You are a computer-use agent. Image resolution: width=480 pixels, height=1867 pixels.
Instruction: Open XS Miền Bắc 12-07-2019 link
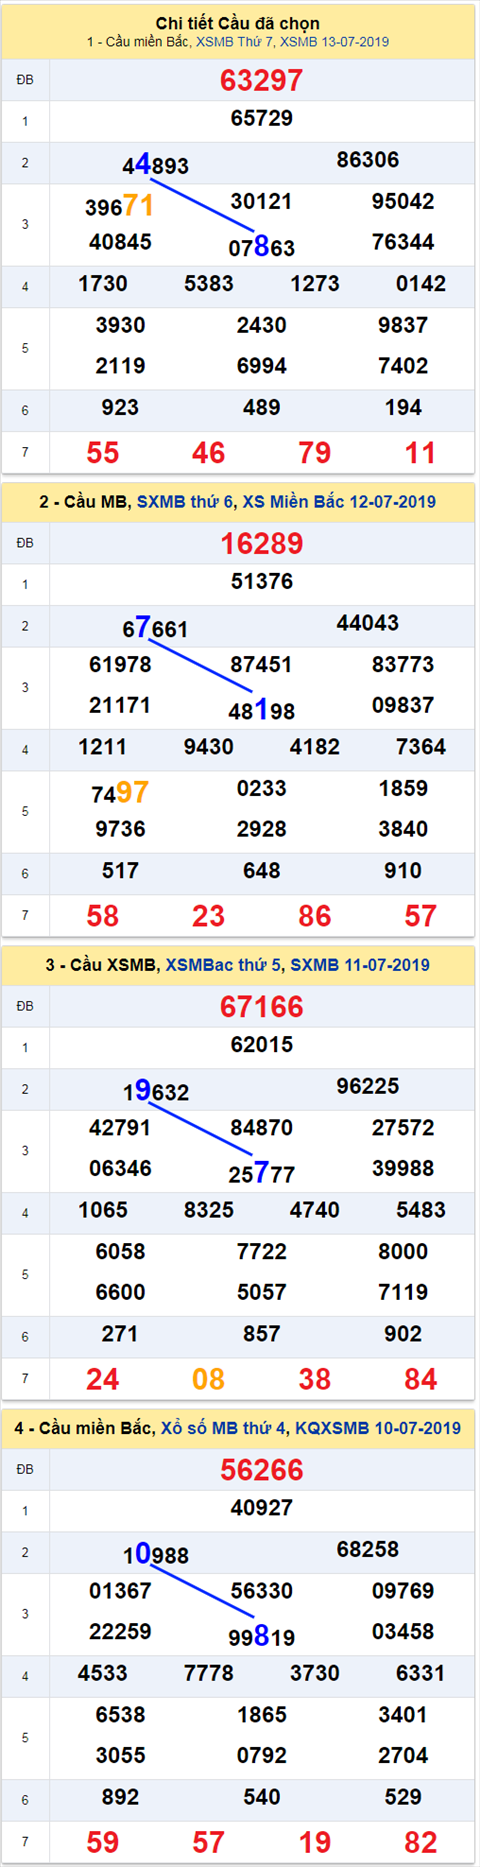point(339,502)
